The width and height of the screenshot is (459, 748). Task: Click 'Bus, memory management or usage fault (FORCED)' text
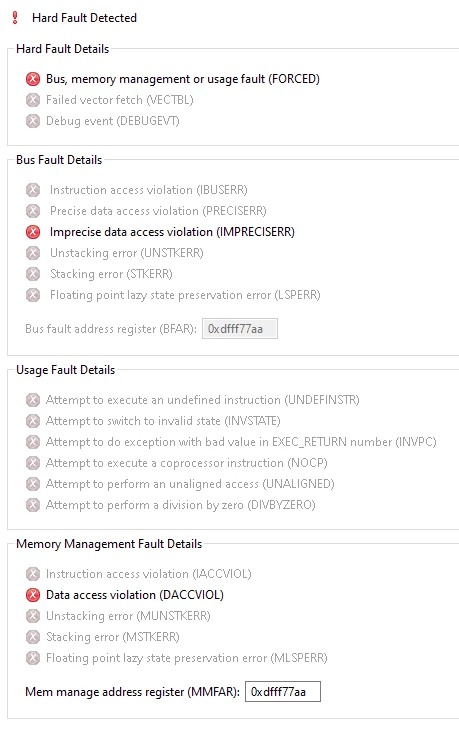[183, 79]
